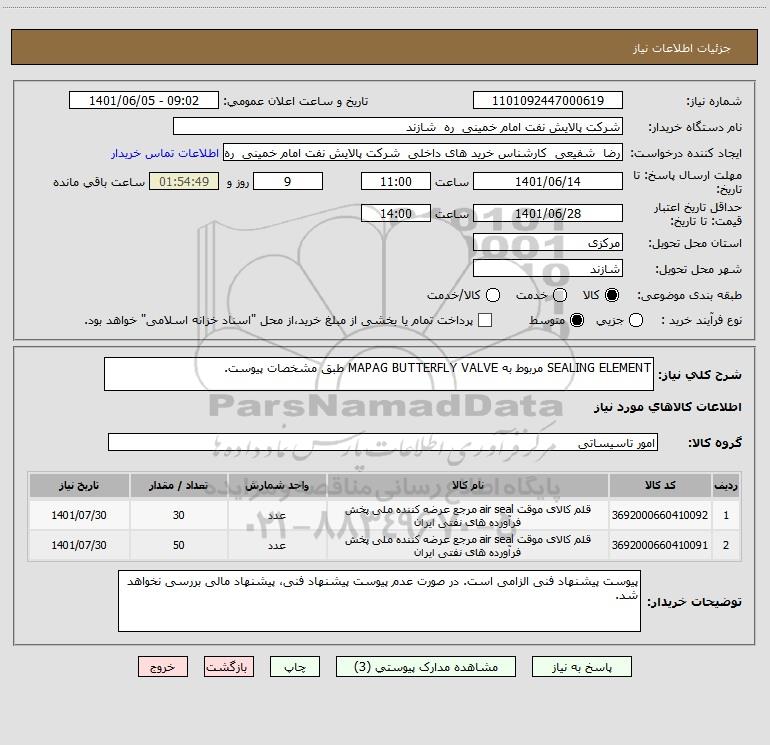Select the متوسط purchase type radio
The width and height of the screenshot is (770, 745).
[x=577, y=320]
